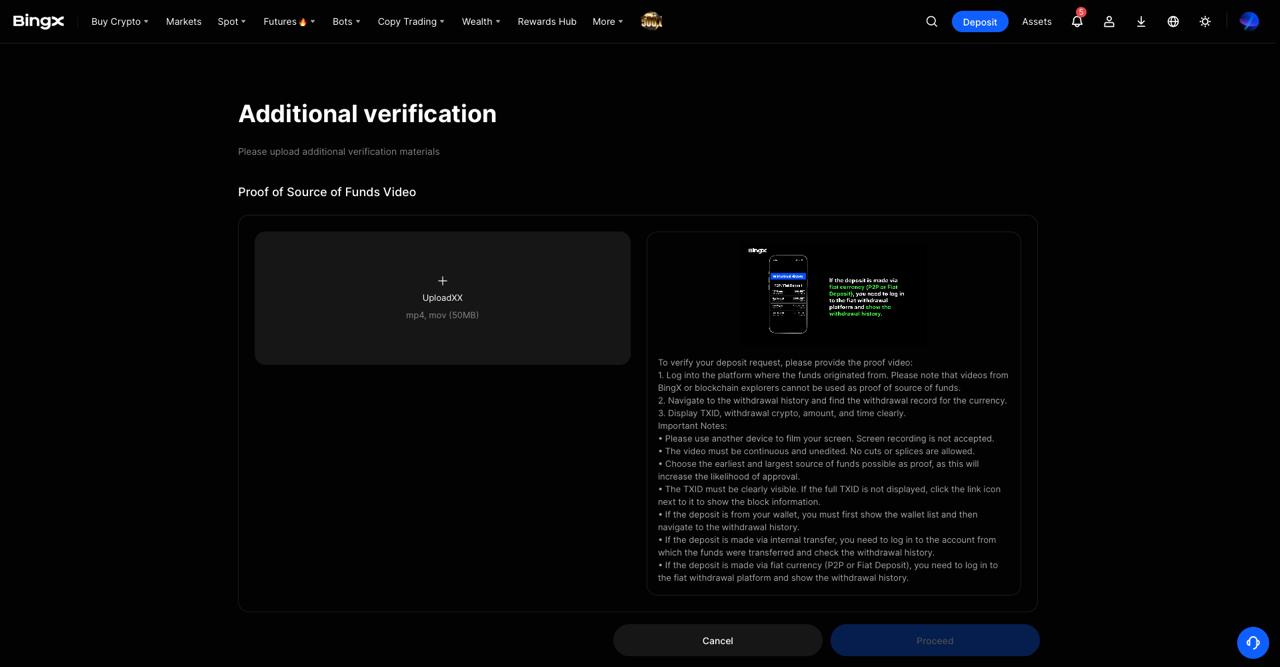The image size is (1280, 667).
Task: Click the Additional verification heading
Action: tap(367, 114)
